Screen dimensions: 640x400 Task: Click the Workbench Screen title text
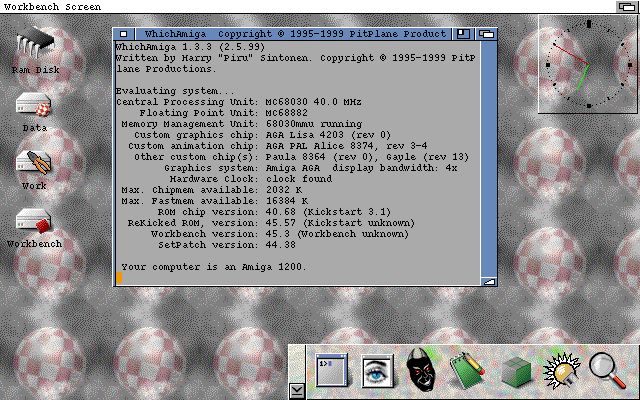(x=52, y=7)
